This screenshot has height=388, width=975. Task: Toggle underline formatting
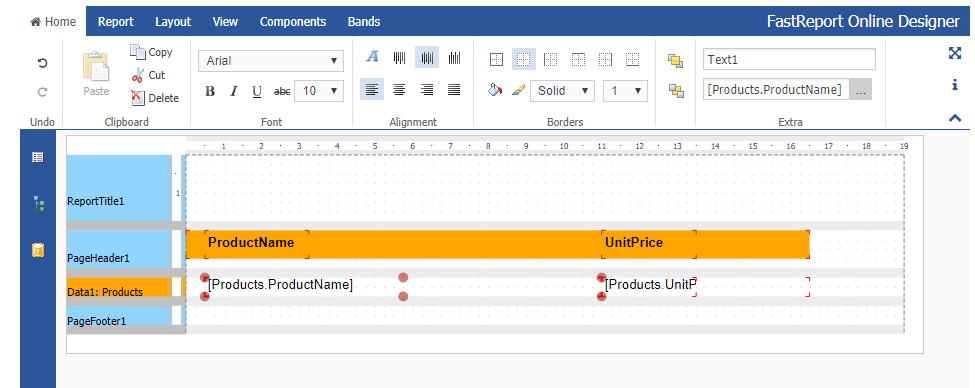(x=257, y=91)
